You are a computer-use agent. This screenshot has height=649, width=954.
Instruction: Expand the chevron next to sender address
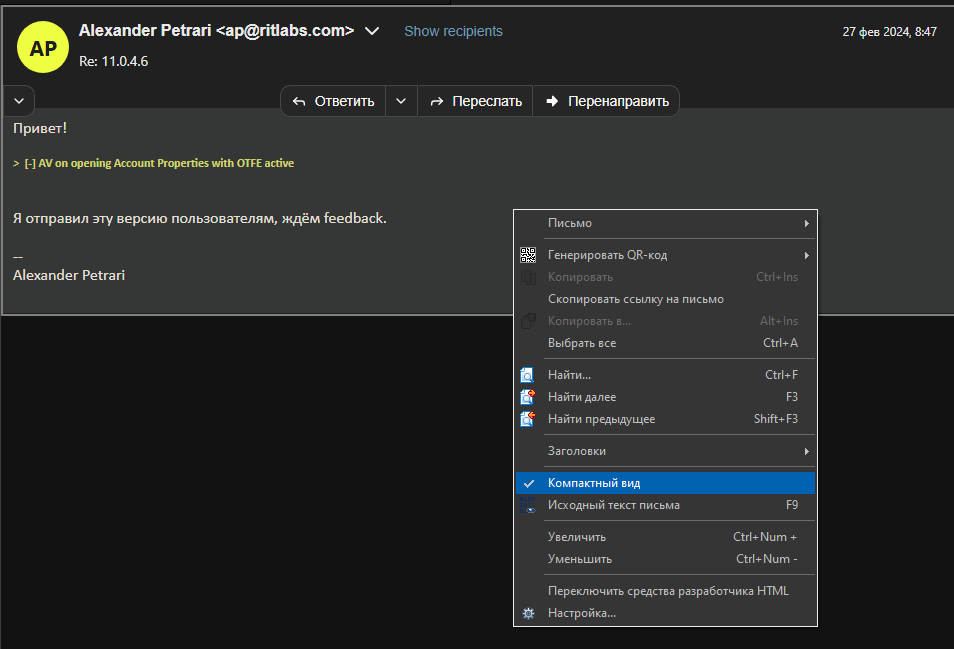click(372, 31)
